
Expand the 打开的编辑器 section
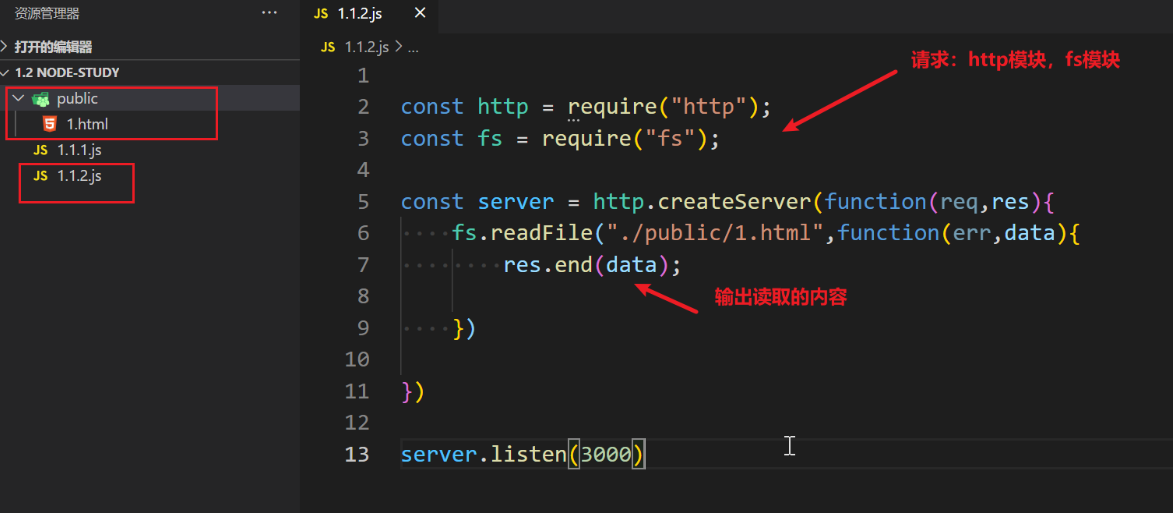(7, 47)
